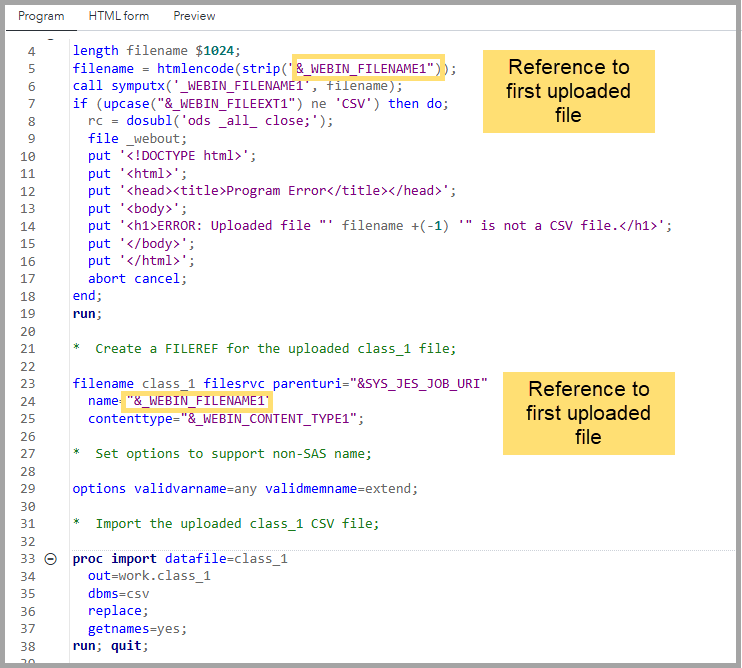
Task: Click line number 4 in the gutter
Action: pyautogui.click(x=30, y=51)
